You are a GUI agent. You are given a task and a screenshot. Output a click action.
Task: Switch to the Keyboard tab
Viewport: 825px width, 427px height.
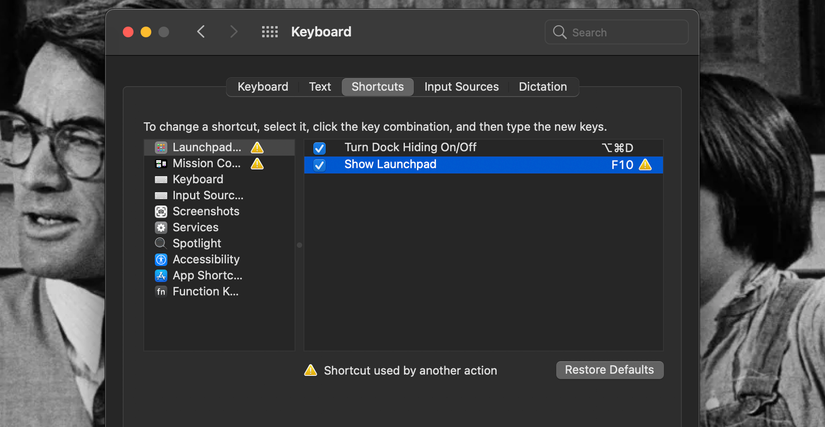coord(263,87)
